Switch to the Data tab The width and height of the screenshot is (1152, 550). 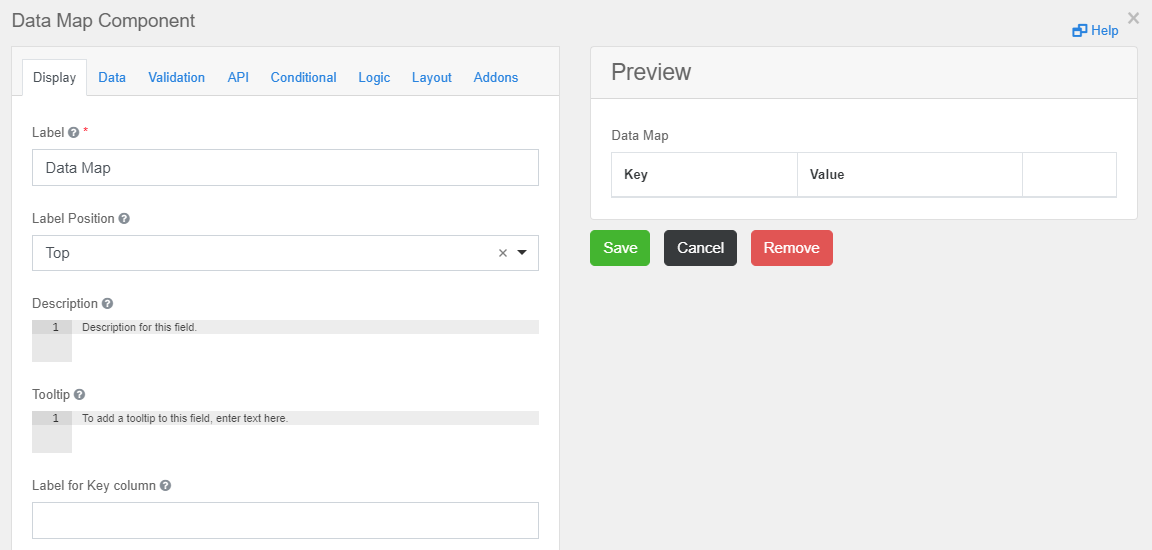click(112, 77)
